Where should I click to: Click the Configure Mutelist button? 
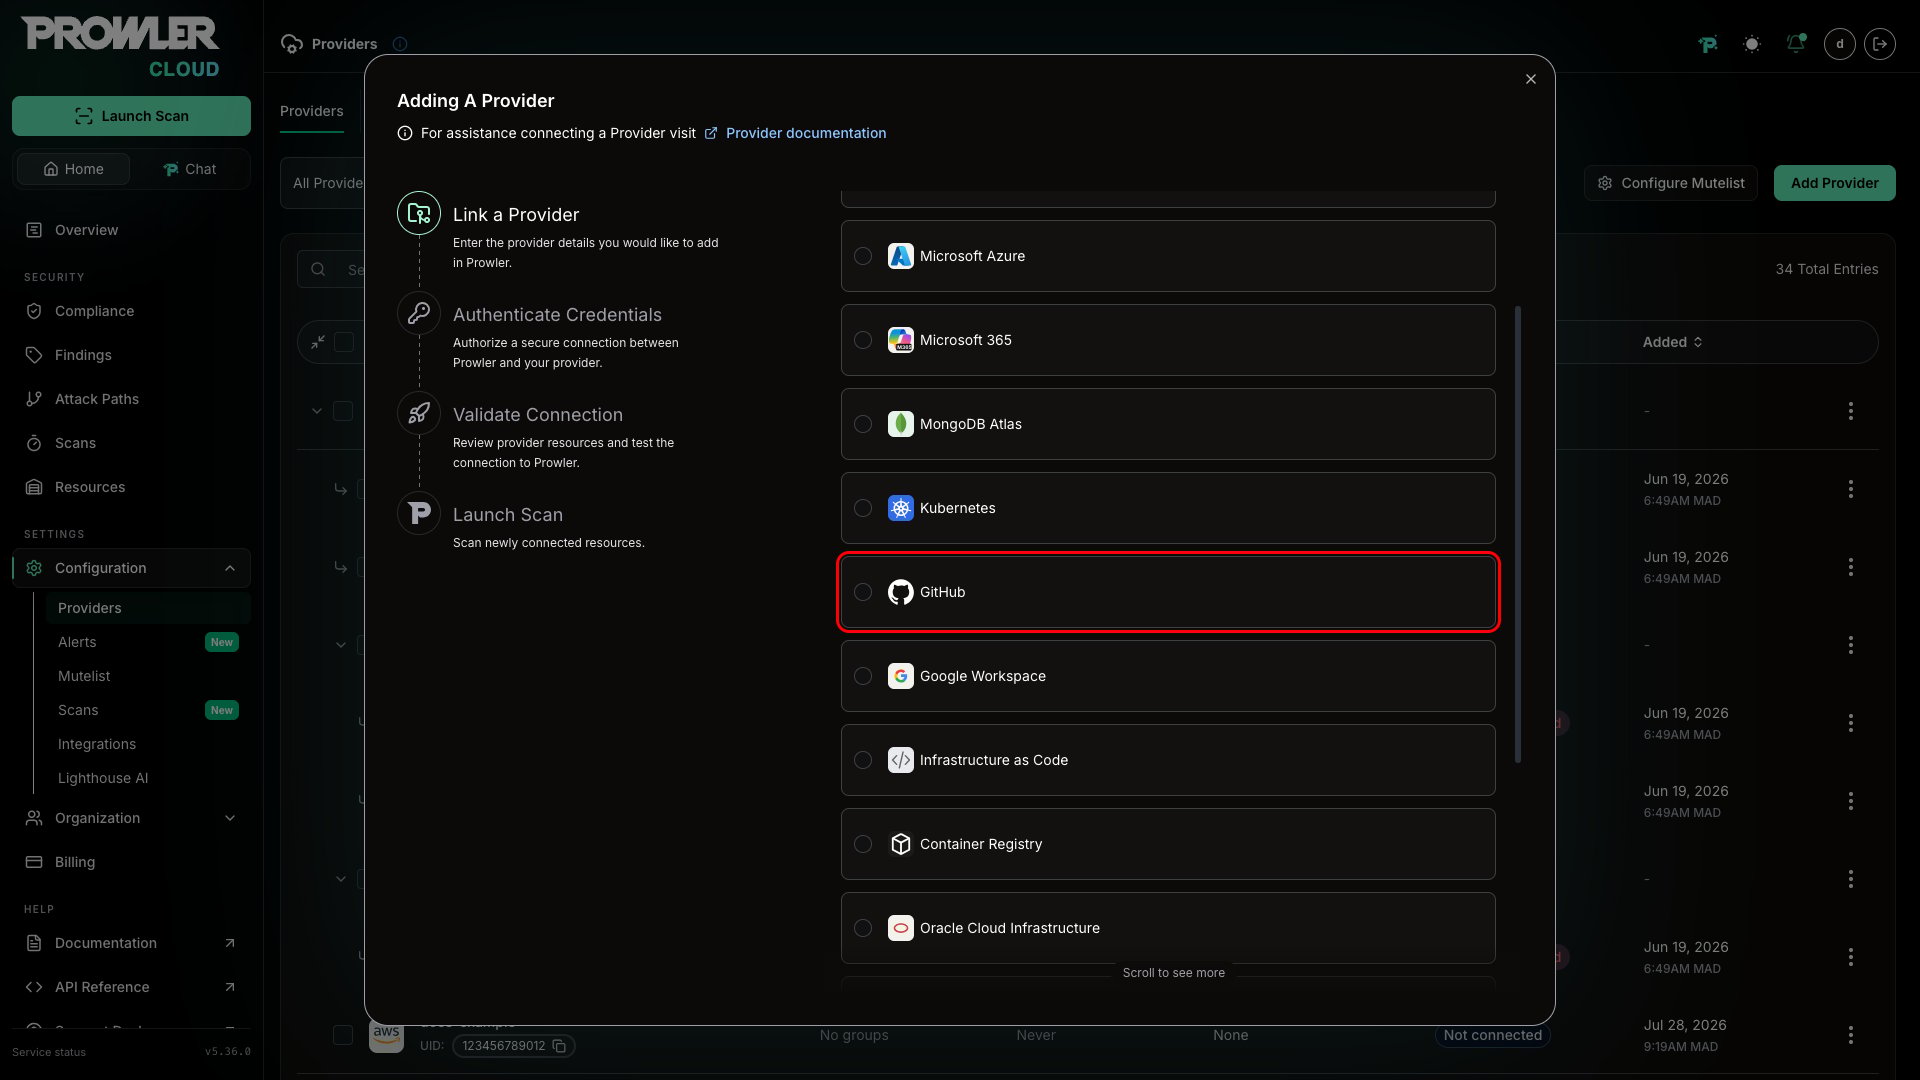[x=1670, y=183]
